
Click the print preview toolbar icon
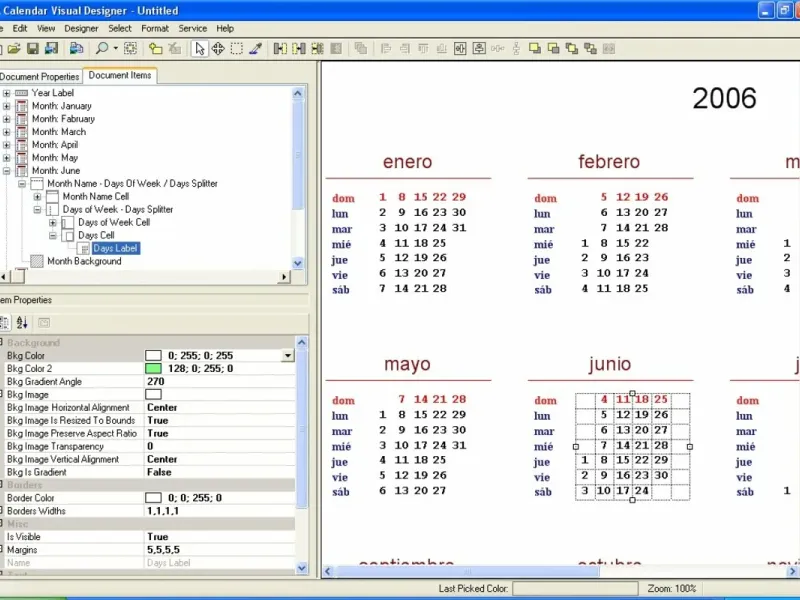[77, 48]
